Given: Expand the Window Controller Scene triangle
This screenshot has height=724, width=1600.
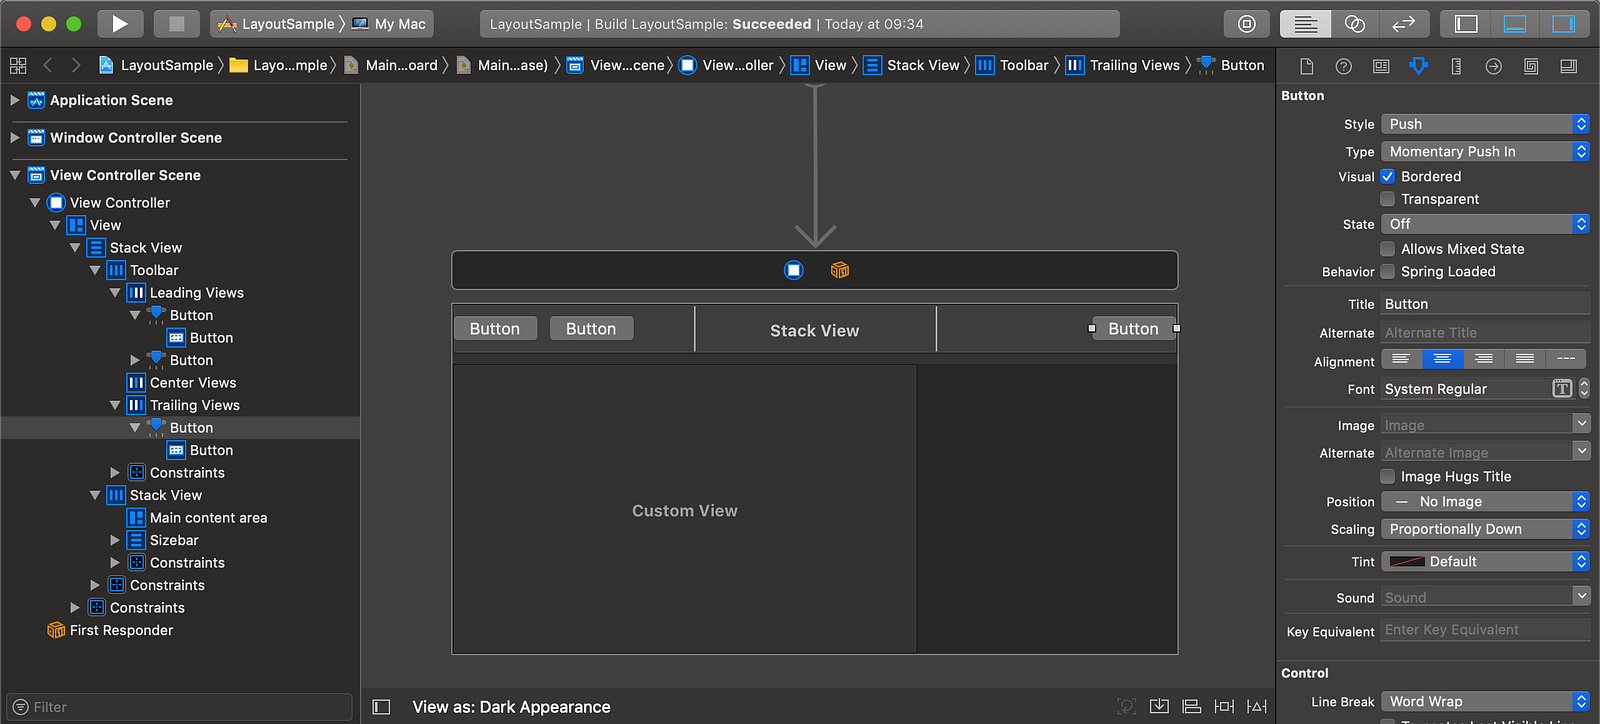Looking at the screenshot, I should click(x=15, y=137).
